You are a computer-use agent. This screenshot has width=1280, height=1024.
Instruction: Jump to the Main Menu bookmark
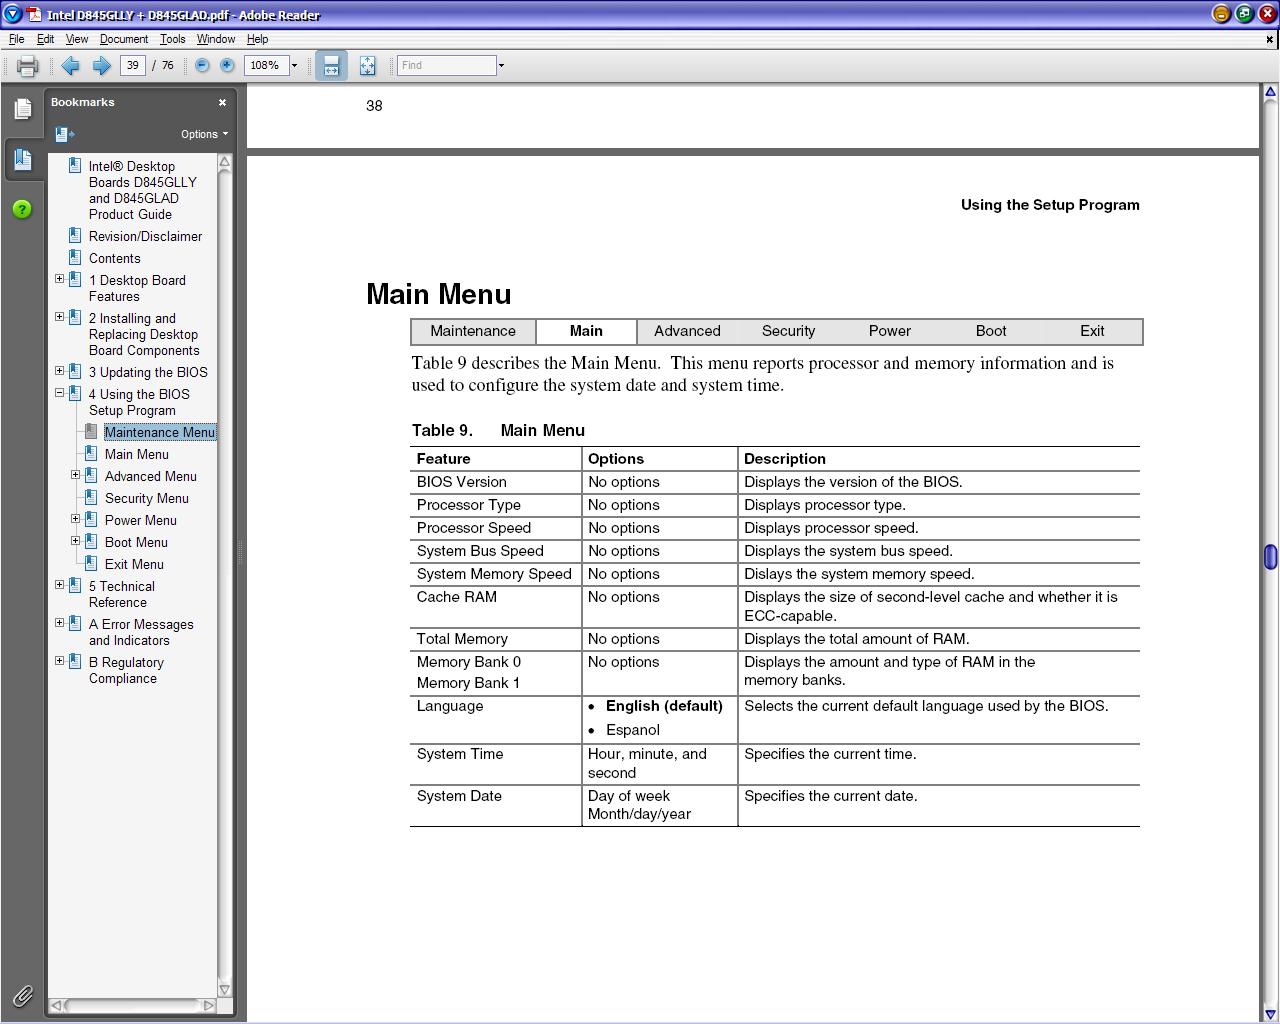pyautogui.click(x=137, y=454)
